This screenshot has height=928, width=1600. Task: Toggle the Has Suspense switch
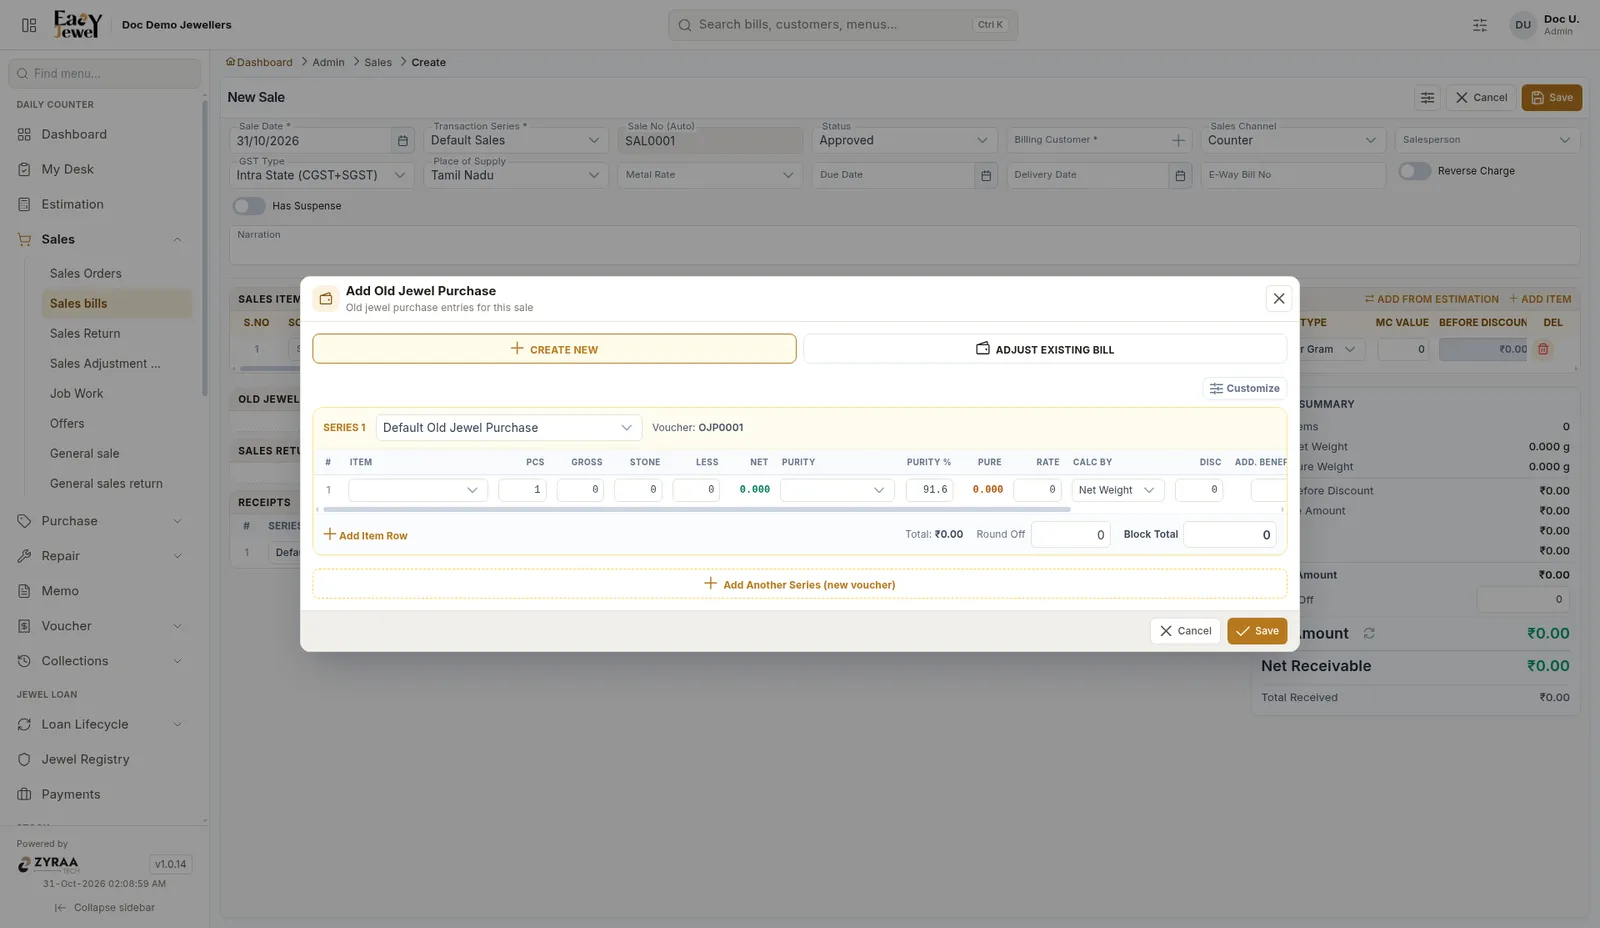click(249, 206)
